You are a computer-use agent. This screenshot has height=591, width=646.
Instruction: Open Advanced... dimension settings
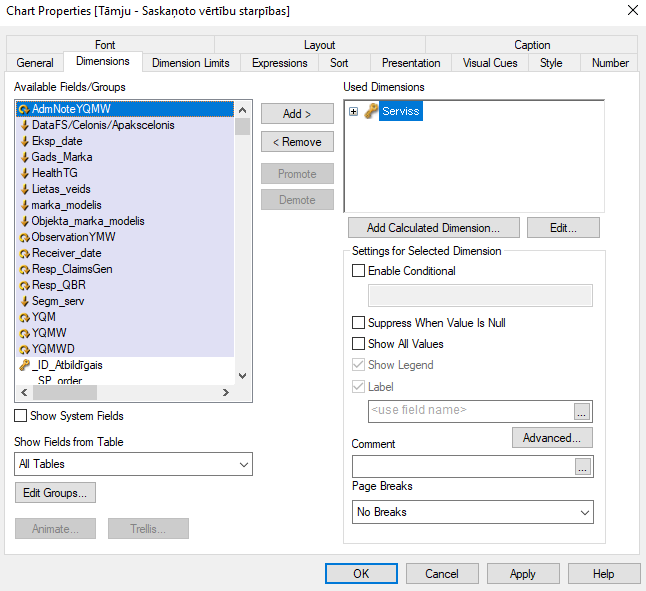pyautogui.click(x=552, y=437)
